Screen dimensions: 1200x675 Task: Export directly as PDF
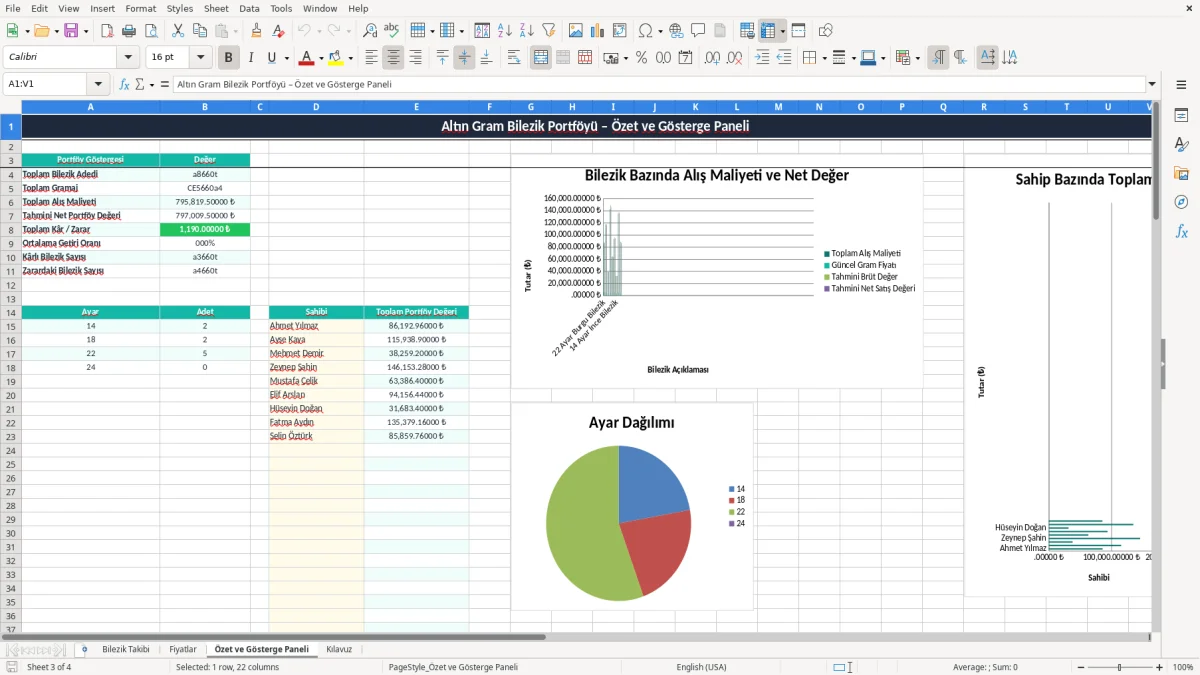click(x=107, y=31)
